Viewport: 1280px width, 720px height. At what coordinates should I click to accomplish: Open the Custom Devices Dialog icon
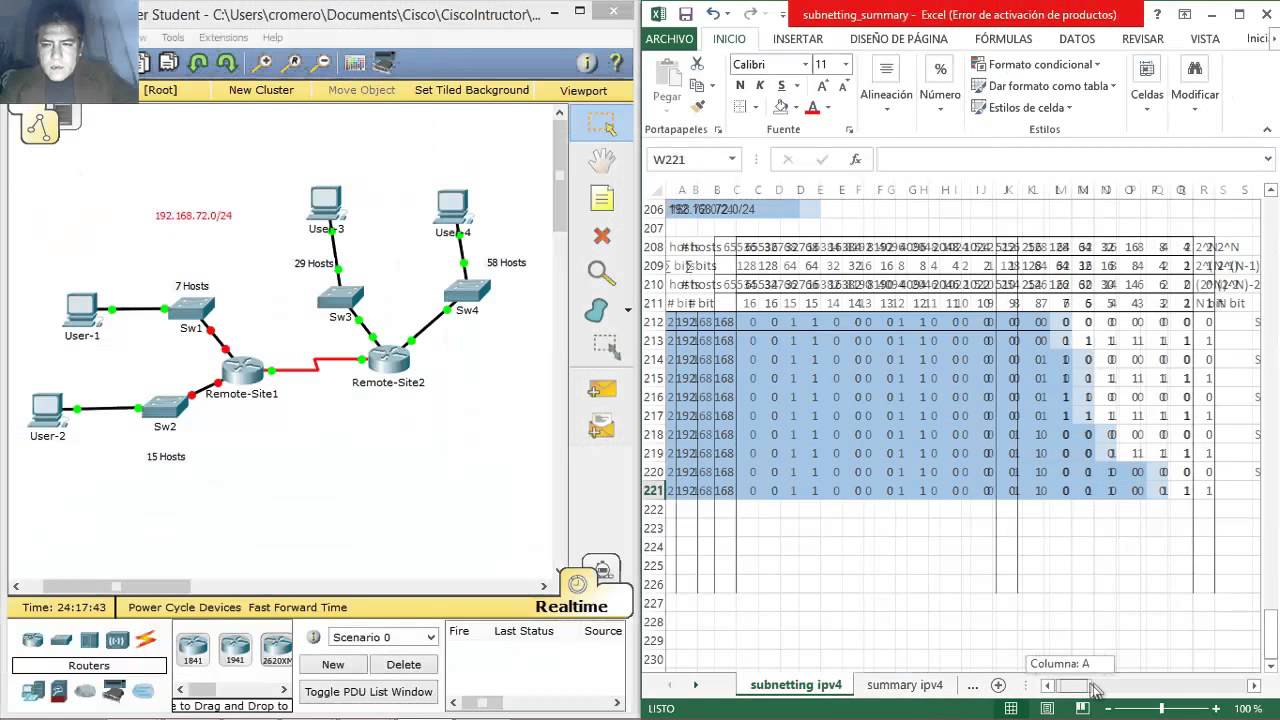coord(385,63)
